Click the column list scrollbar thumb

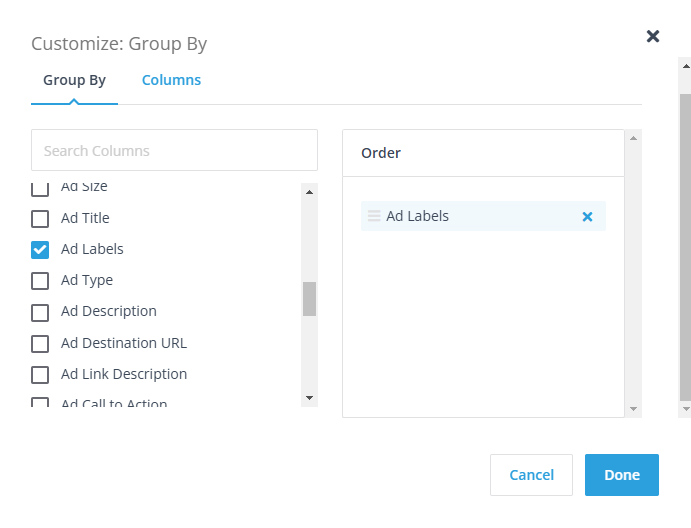[309, 298]
